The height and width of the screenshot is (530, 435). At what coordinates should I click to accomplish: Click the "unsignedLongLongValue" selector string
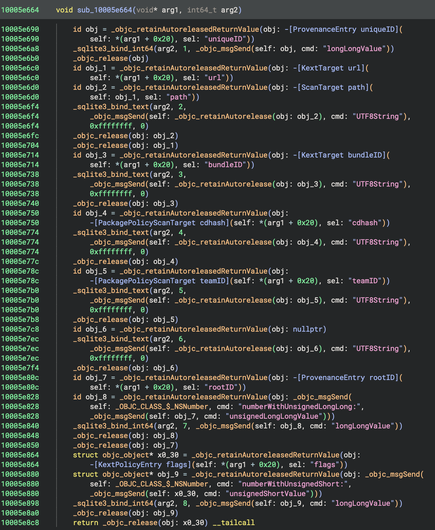(274, 416)
